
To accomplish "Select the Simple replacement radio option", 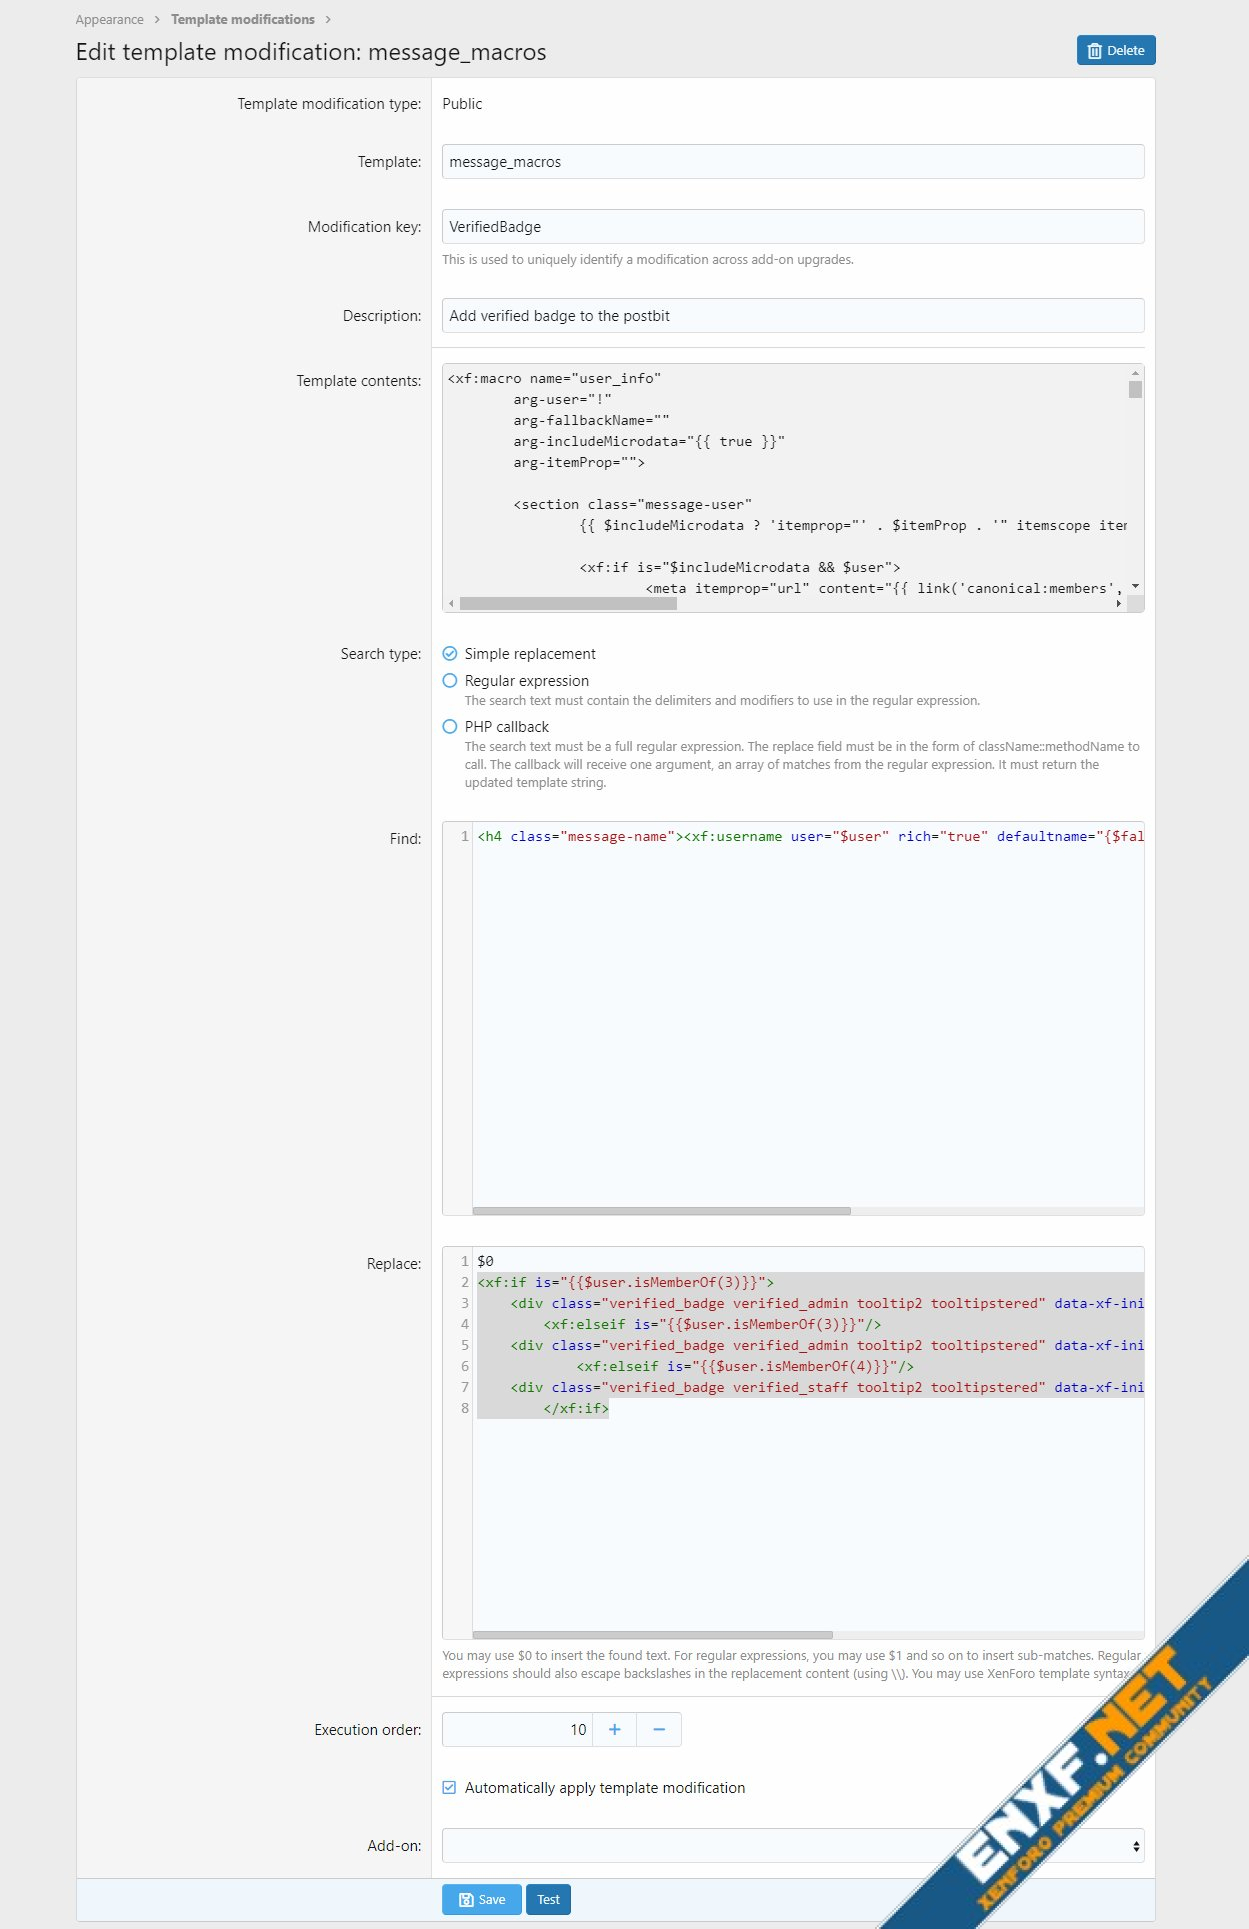I will point(450,653).
